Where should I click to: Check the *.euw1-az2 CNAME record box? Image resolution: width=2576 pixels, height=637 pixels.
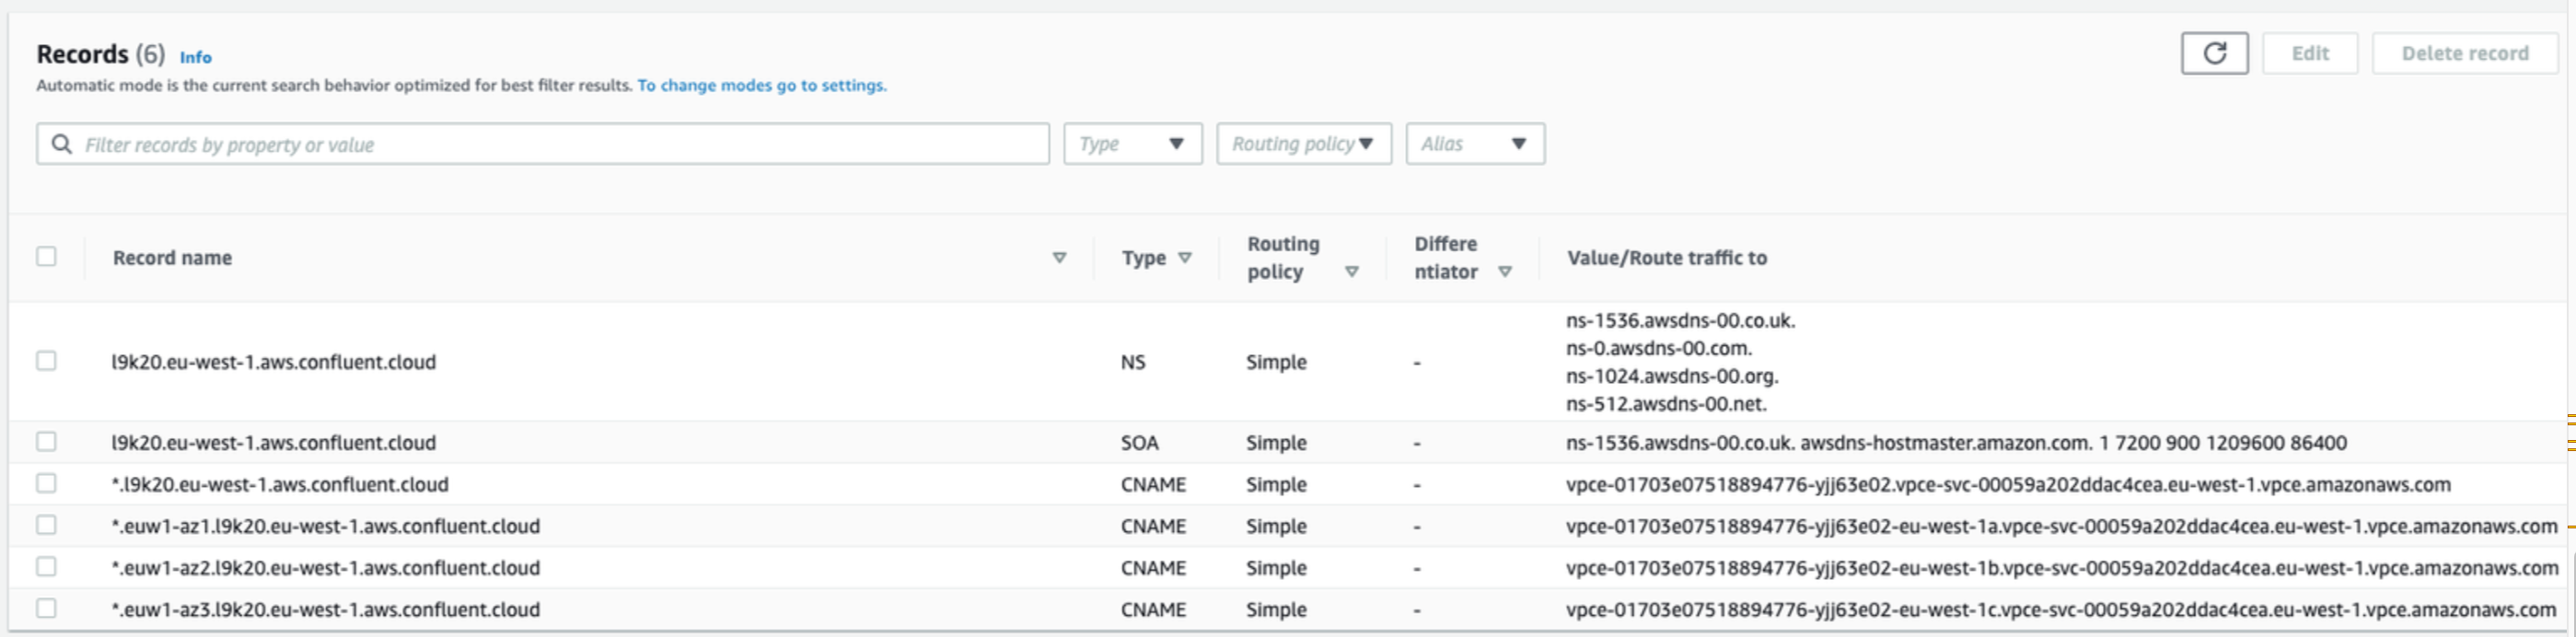coord(46,566)
